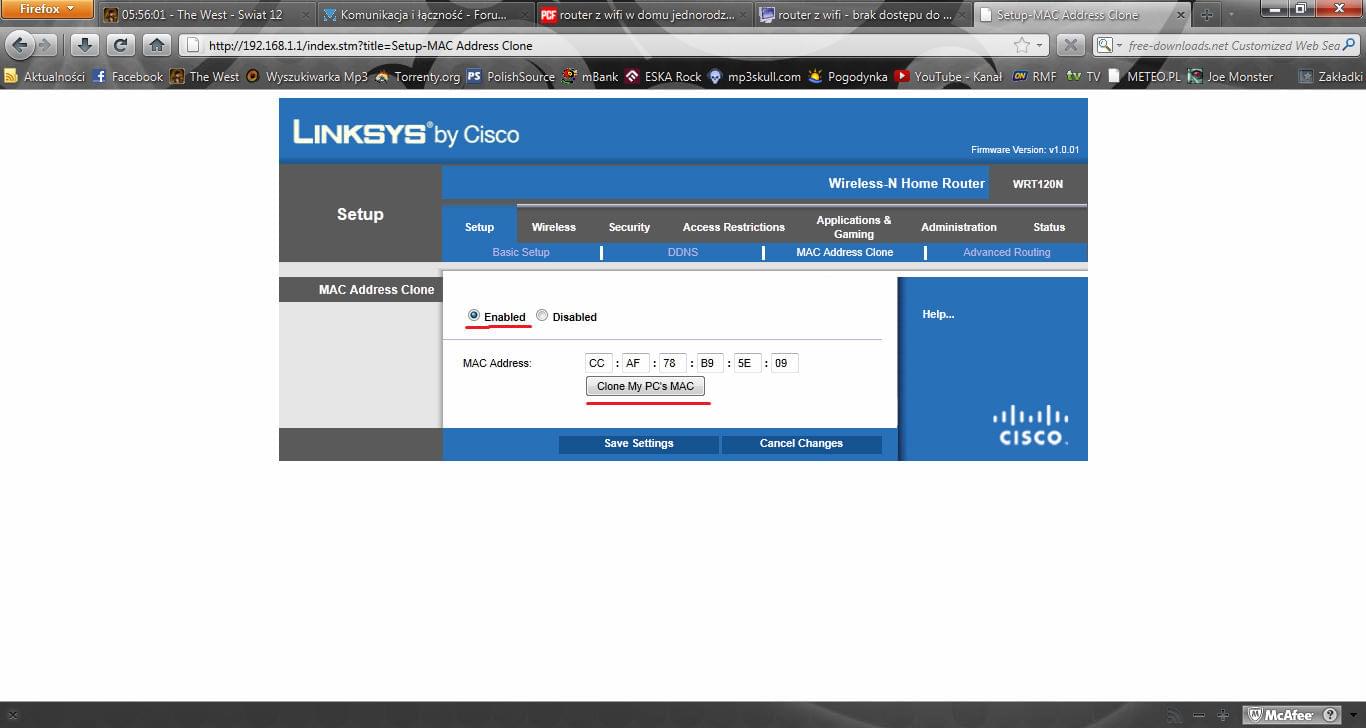Close the Setup-MAC Address Clone tab
Screen dimensions: 1366x728
pyautogui.click(x=1180, y=15)
